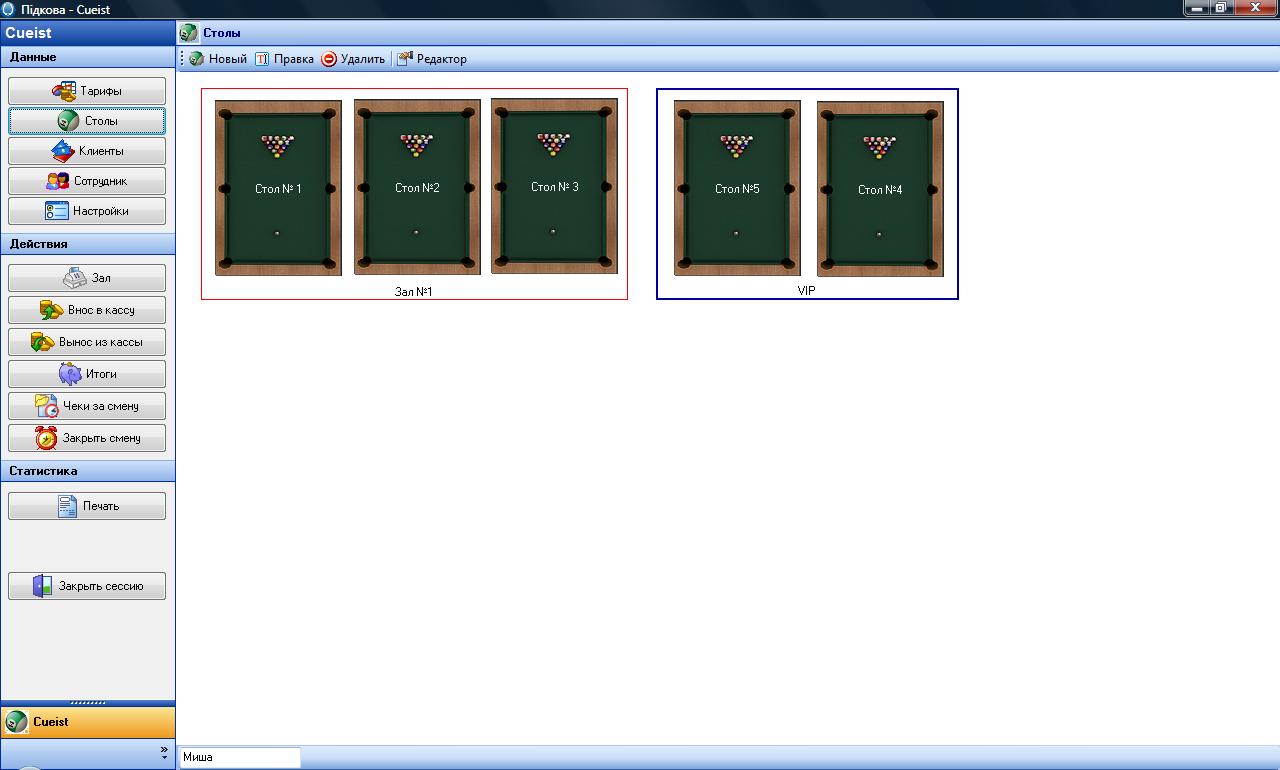Open the Сотрудник (Employee) section
The width and height of the screenshot is (1280, 770).
pyautogui.click(x=87, y=181)
